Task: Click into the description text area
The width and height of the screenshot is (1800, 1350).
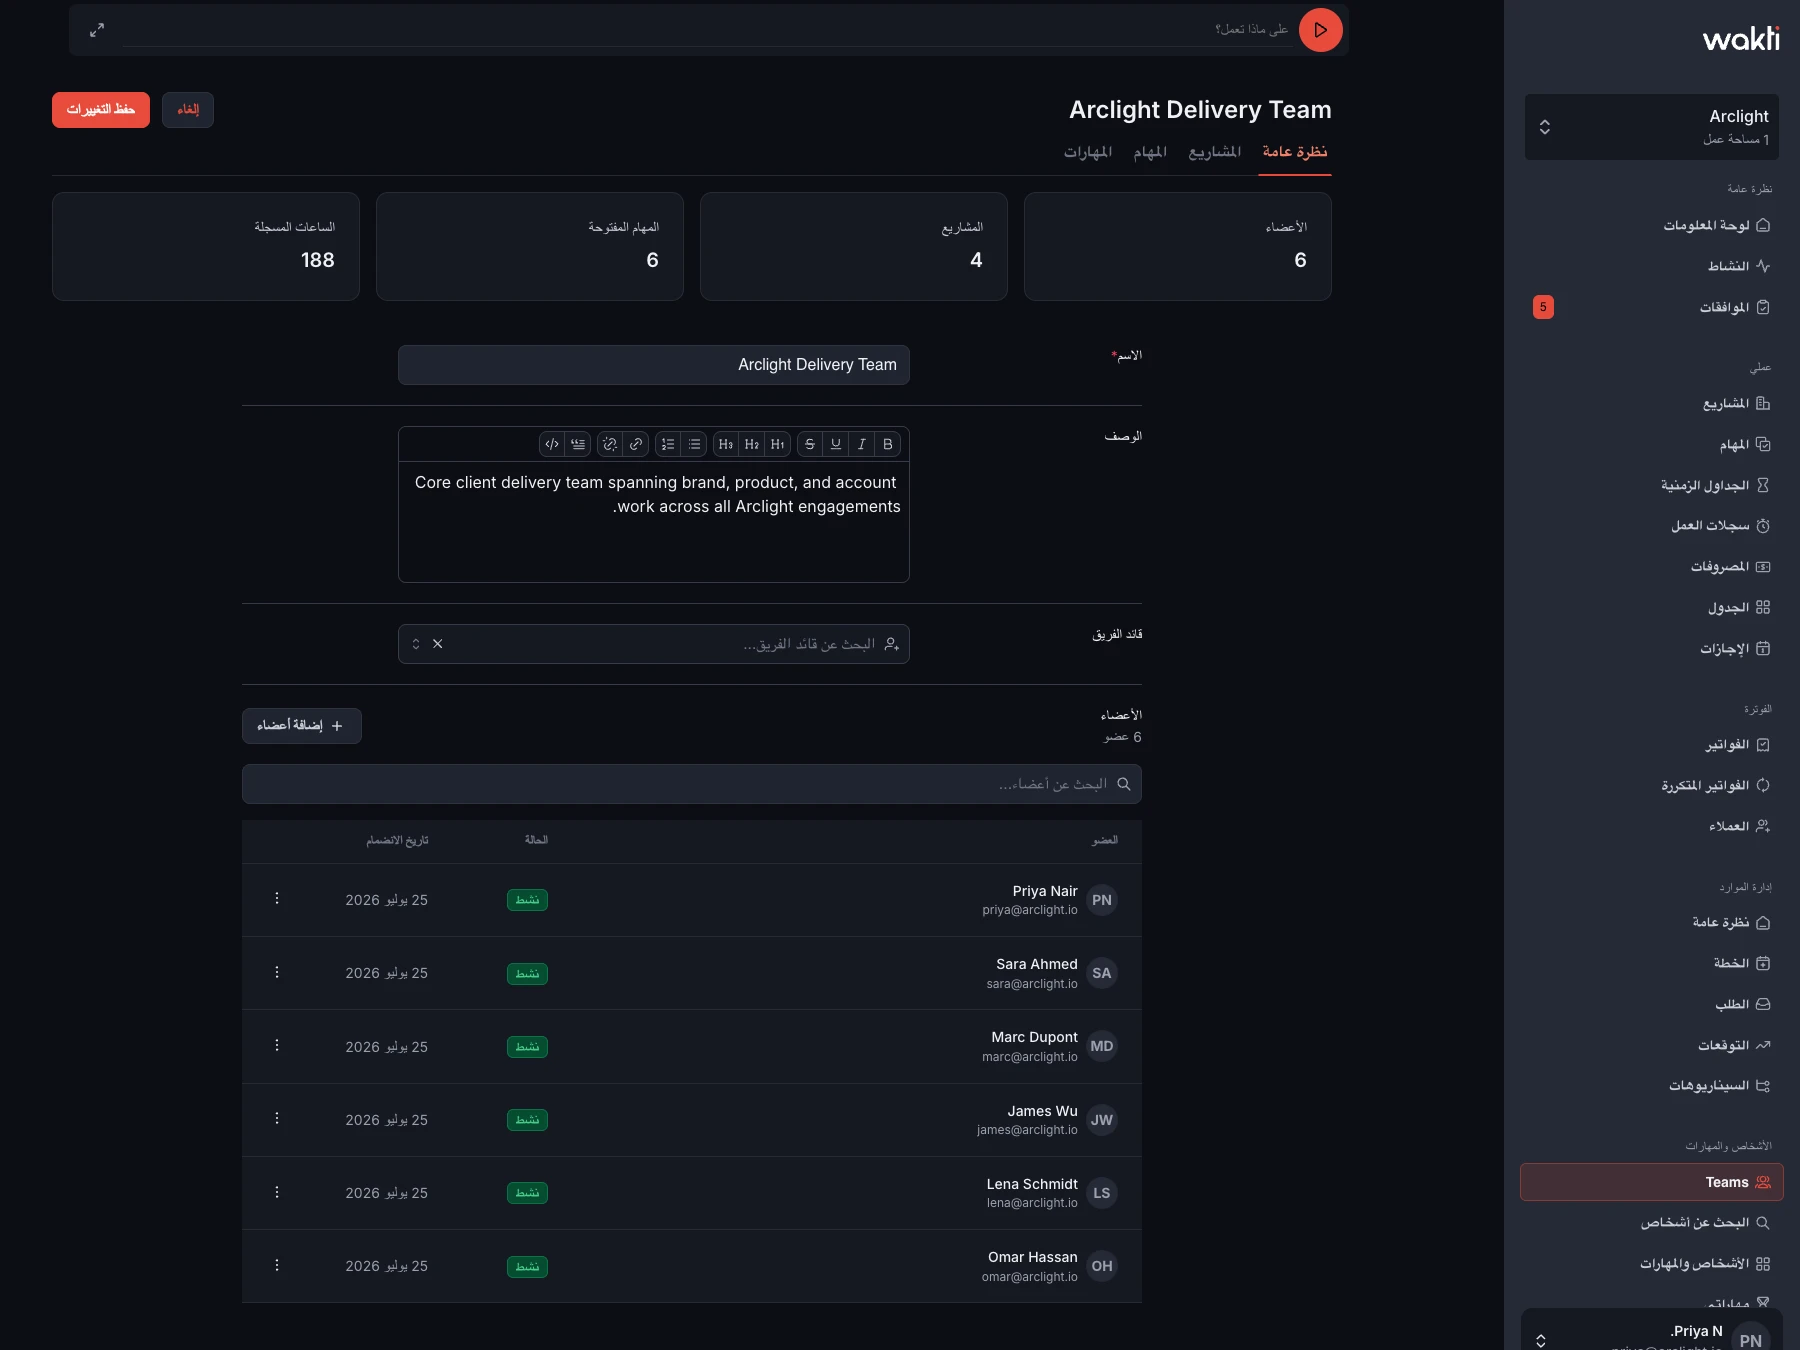Action: click(654, 522)
